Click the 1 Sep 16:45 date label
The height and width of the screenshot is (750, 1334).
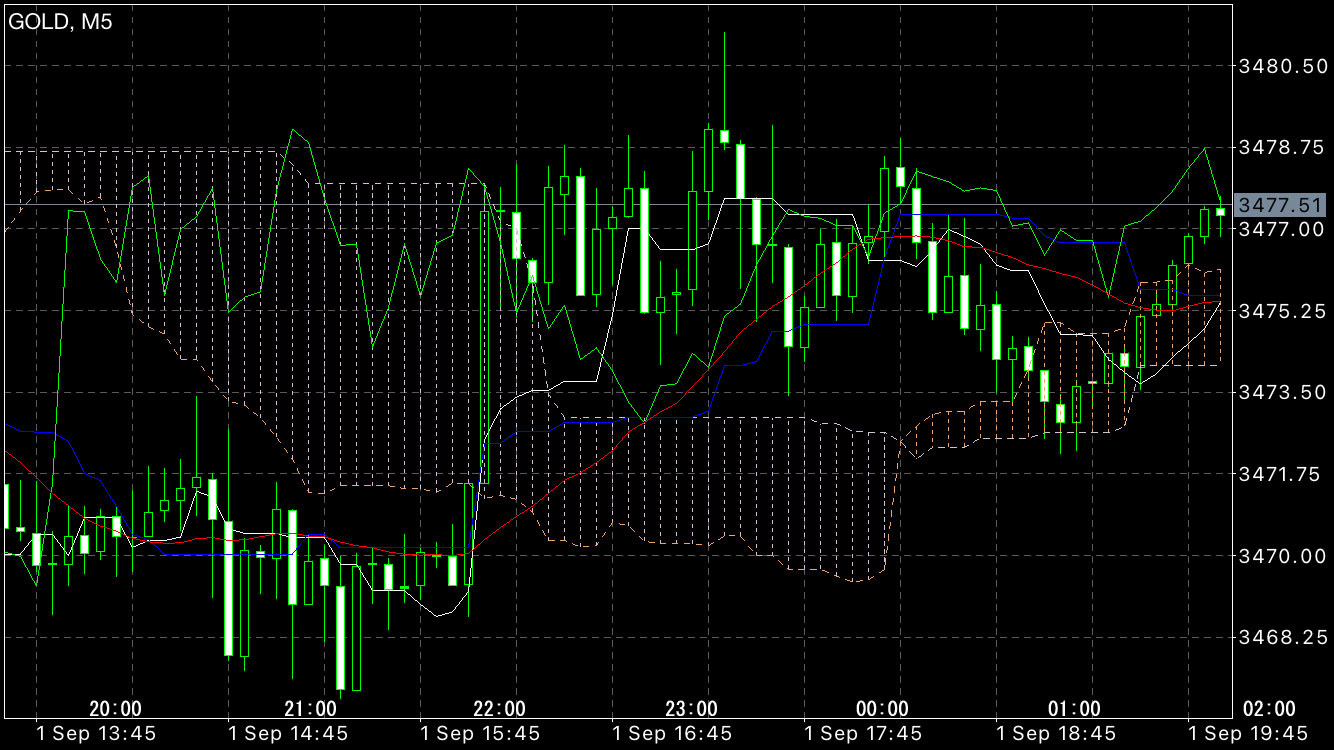[672, 734]
